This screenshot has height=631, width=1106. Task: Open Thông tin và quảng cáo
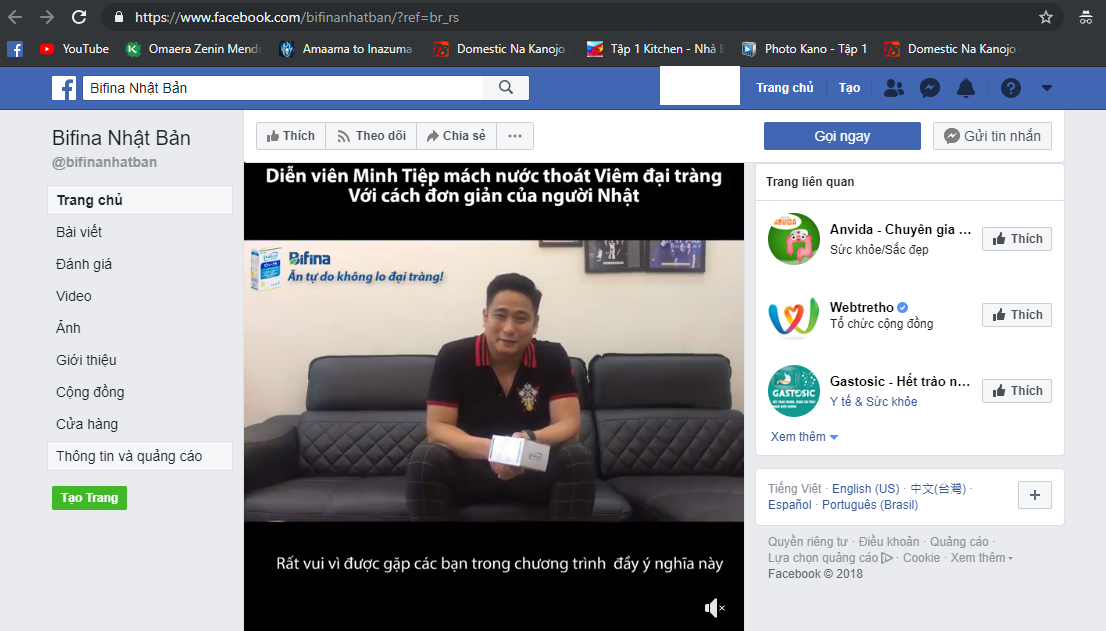pyautogui.click(x=140, y=456)
